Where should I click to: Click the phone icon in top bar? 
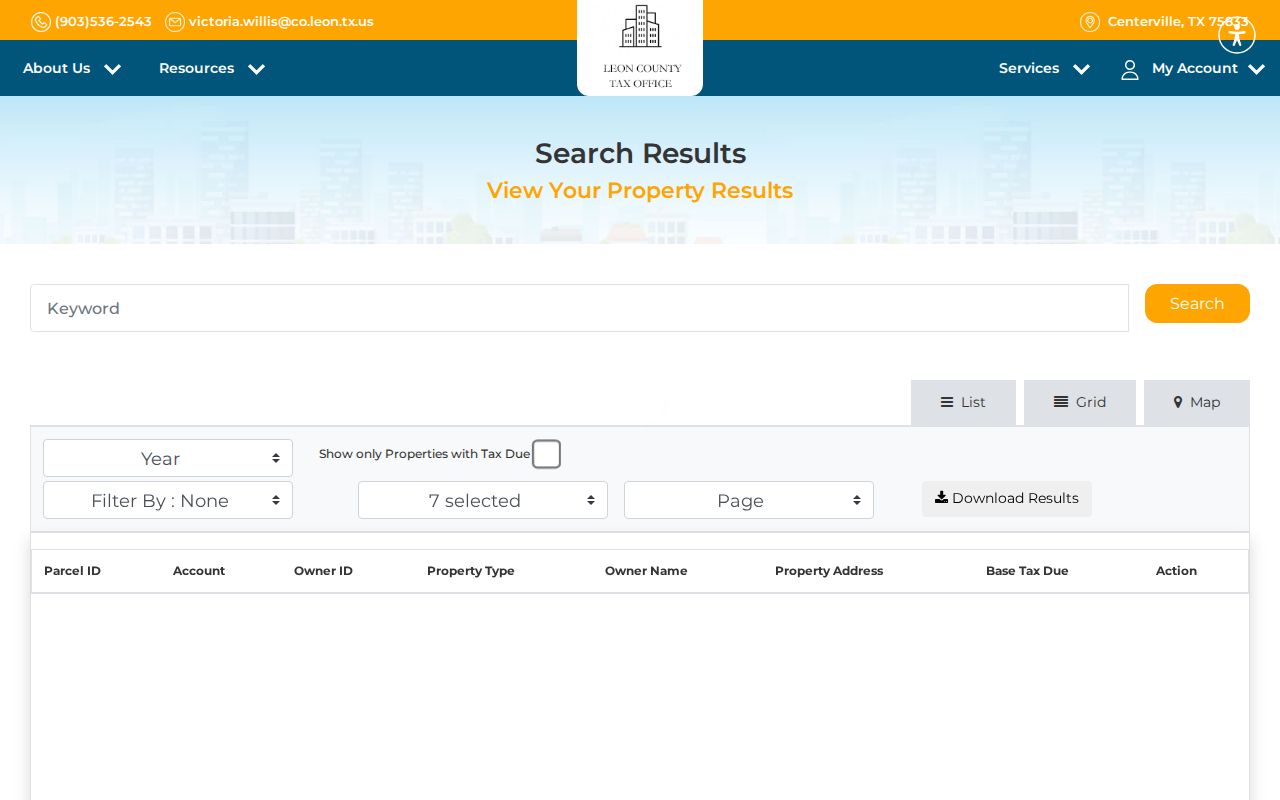coord(41,22)
